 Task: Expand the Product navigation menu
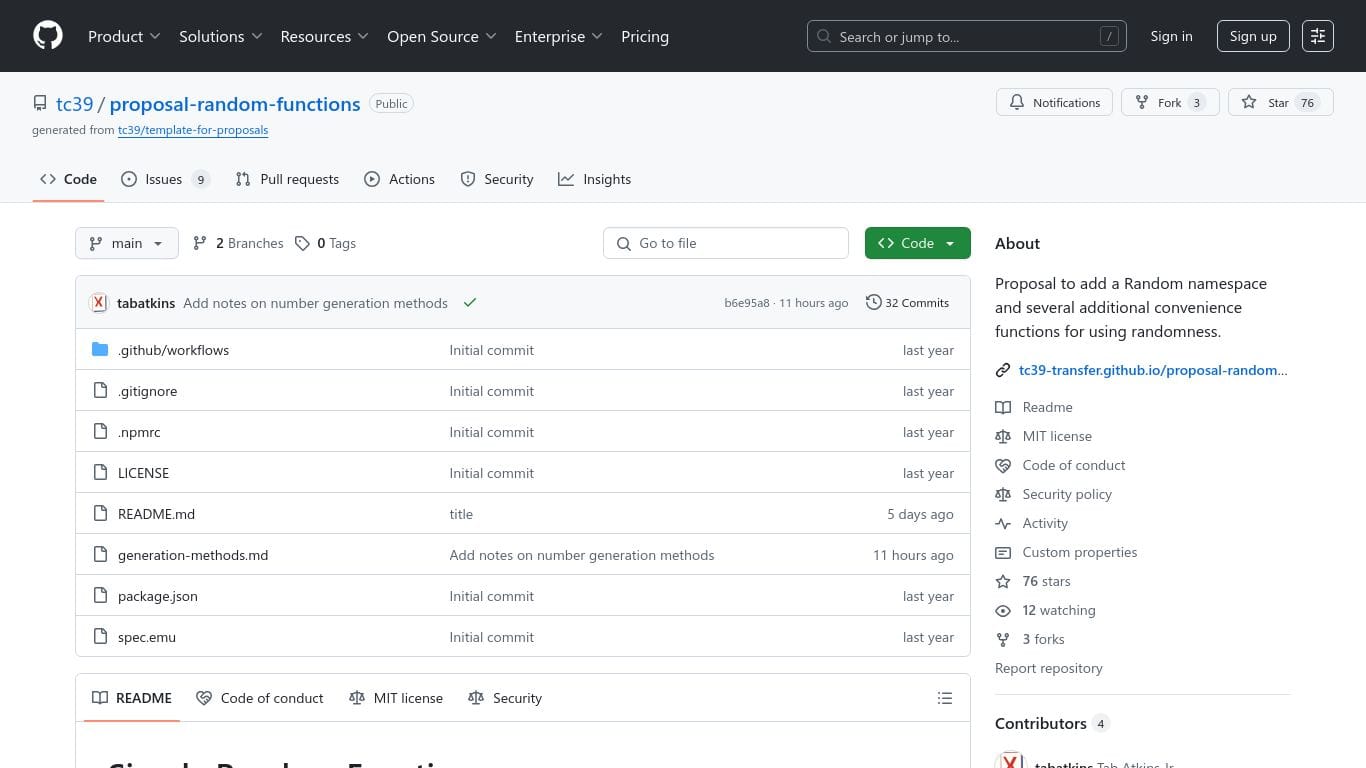[x=124, y=36]
